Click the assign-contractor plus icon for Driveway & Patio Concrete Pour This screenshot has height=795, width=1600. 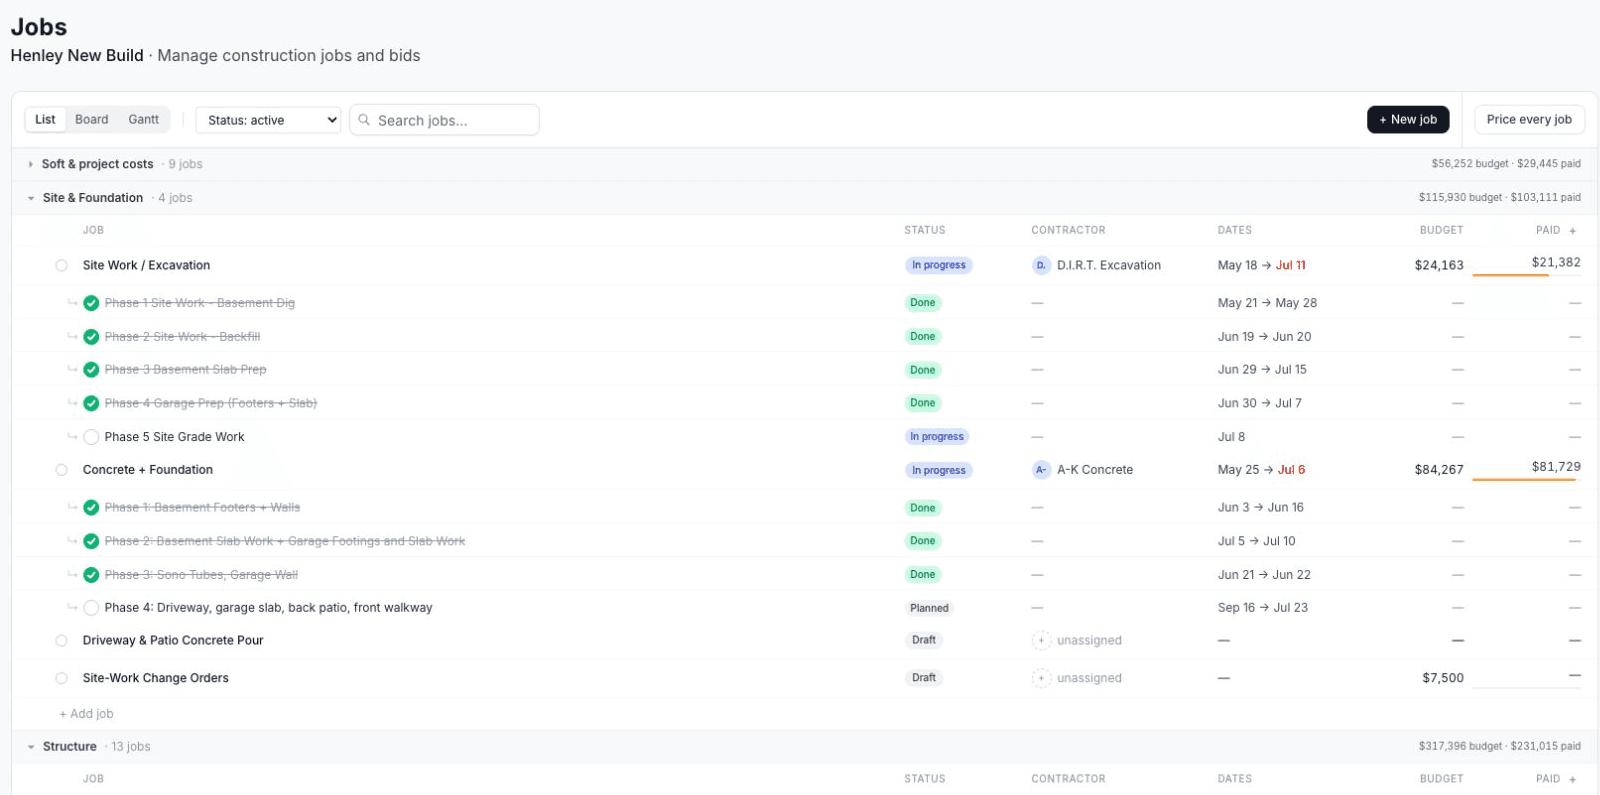click(x=1041, y=640)
